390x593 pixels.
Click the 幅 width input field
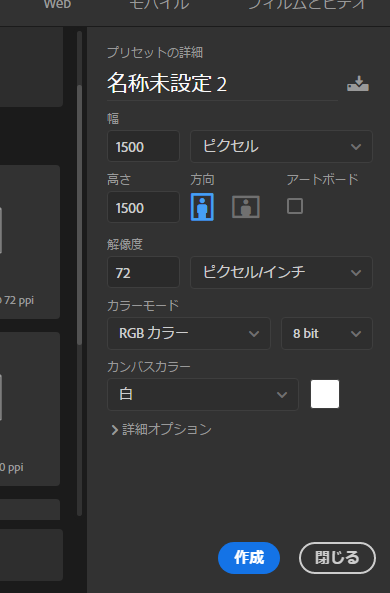[143, 146]
